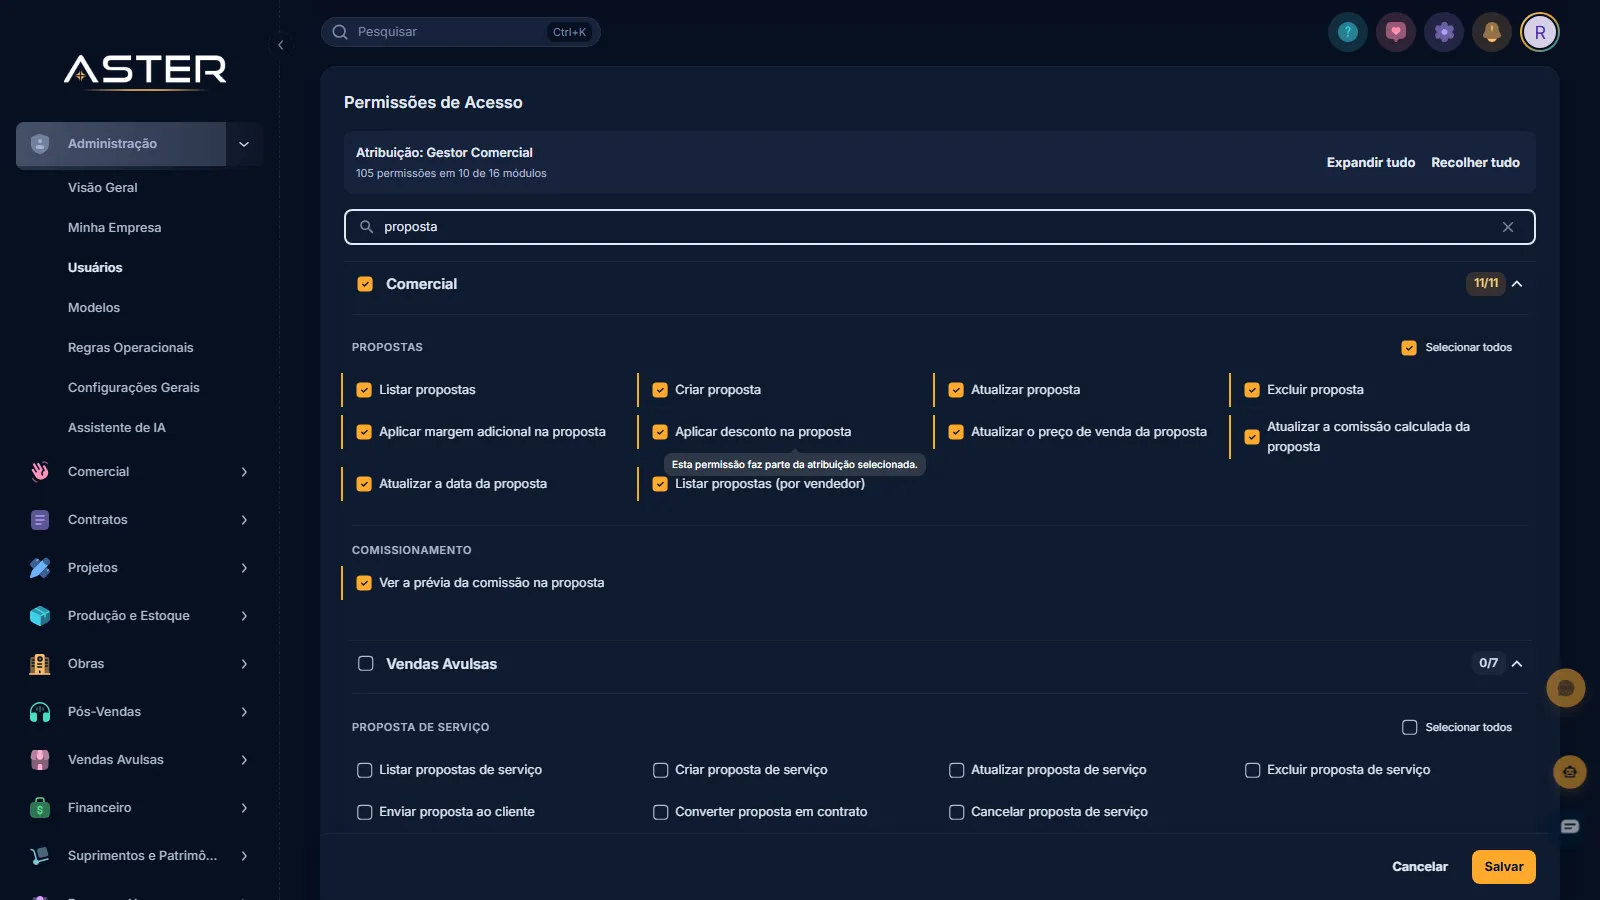Screen dimensions: 1600x900
Task: Collapse the sidebar with the arrow
Action: point(281,45)
